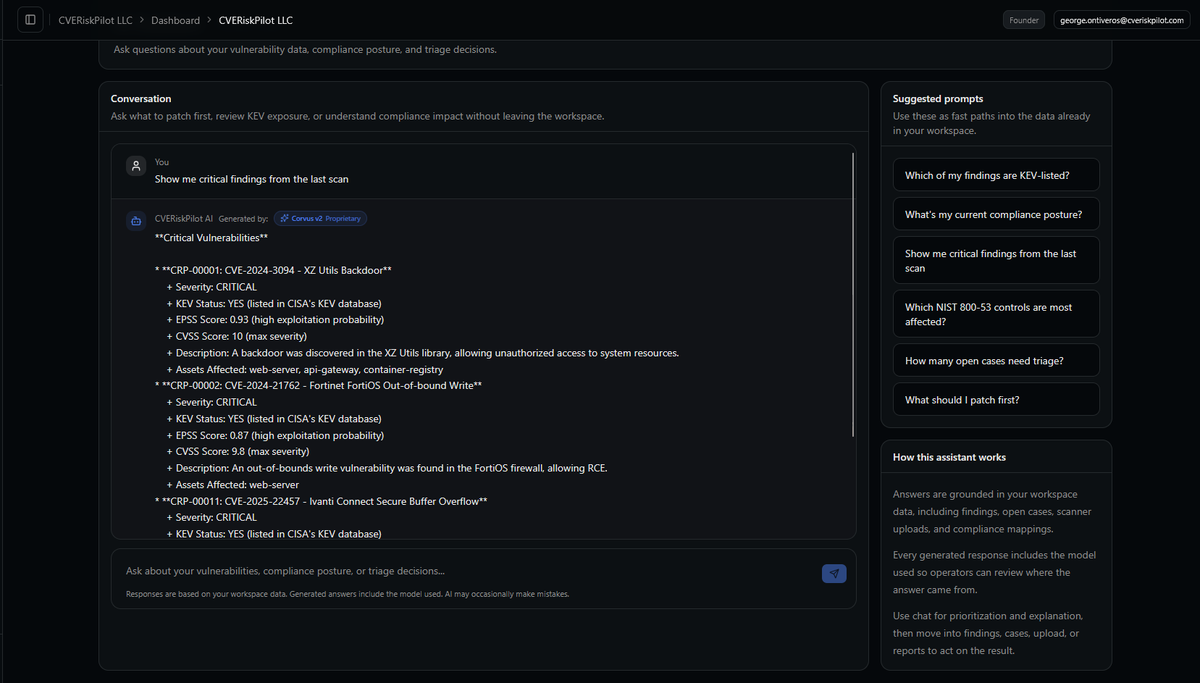Click the user avatar icon beside You
This screenshot has width=1200, height=683.
(x=137, y=167)
